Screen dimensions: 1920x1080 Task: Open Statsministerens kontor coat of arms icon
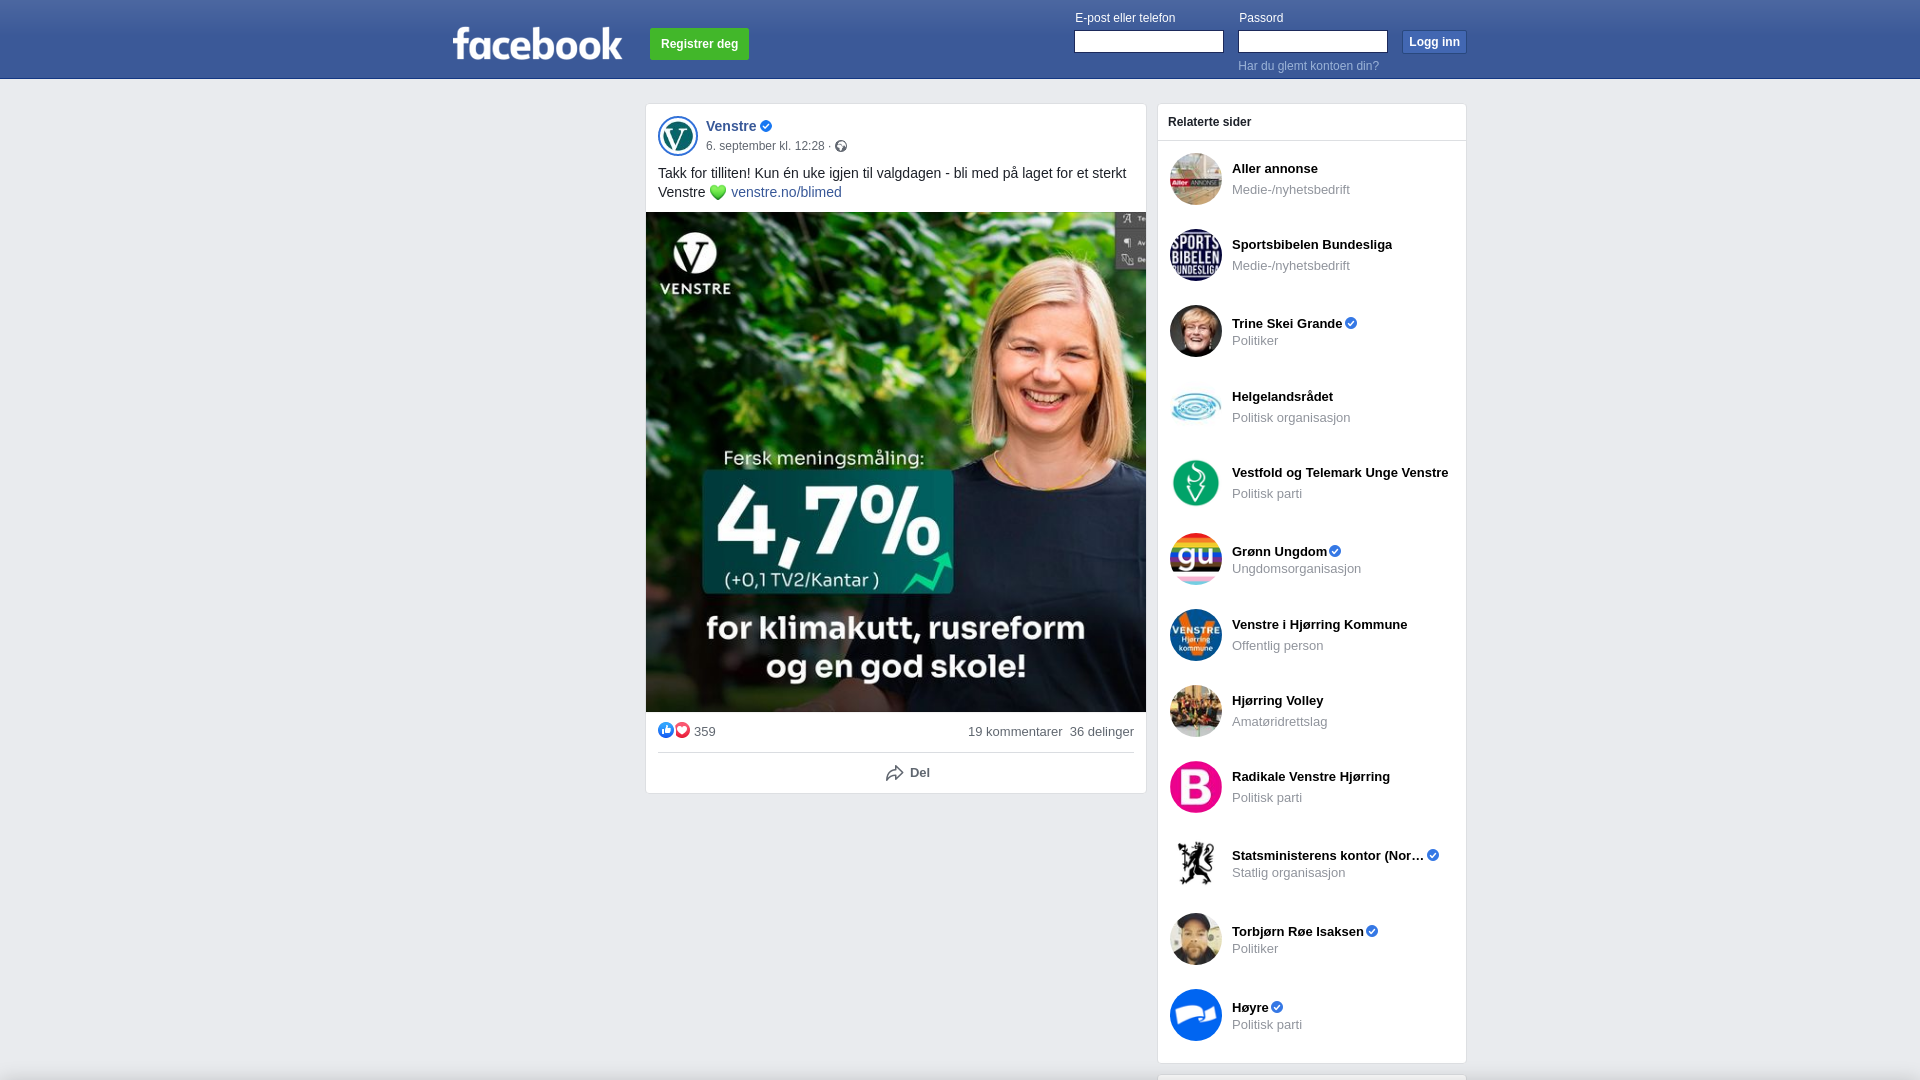(x=1196, y=863)
